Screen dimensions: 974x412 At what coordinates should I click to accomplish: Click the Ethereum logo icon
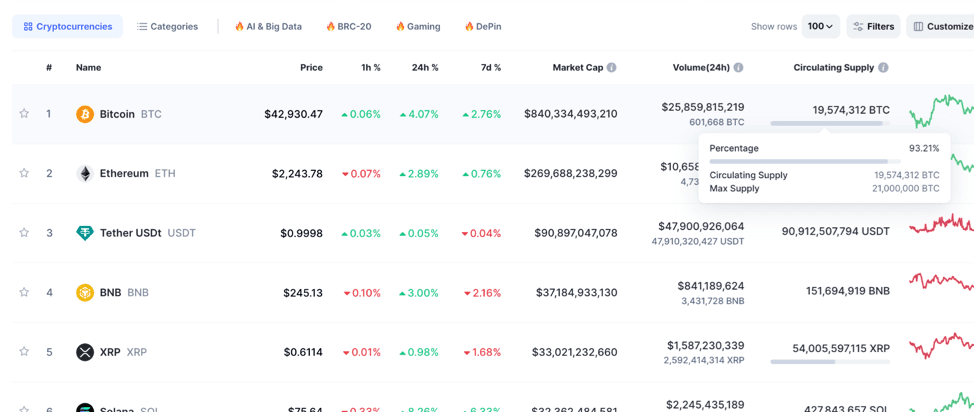(85, 173)
